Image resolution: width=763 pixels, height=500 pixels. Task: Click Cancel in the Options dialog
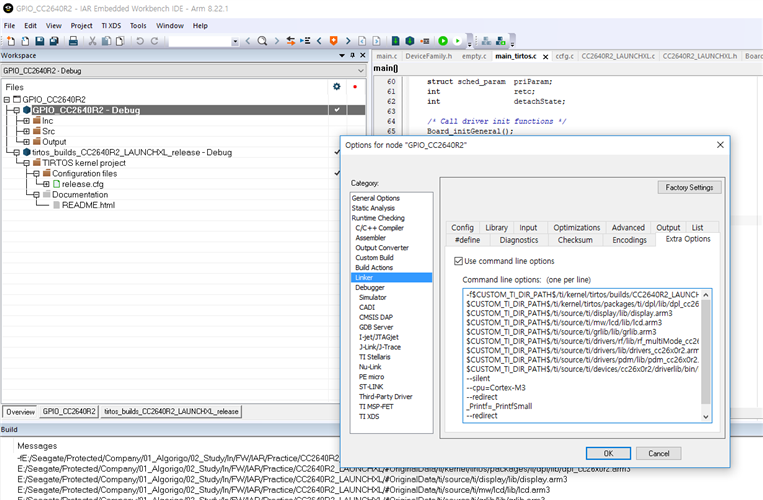click(658, 453)
